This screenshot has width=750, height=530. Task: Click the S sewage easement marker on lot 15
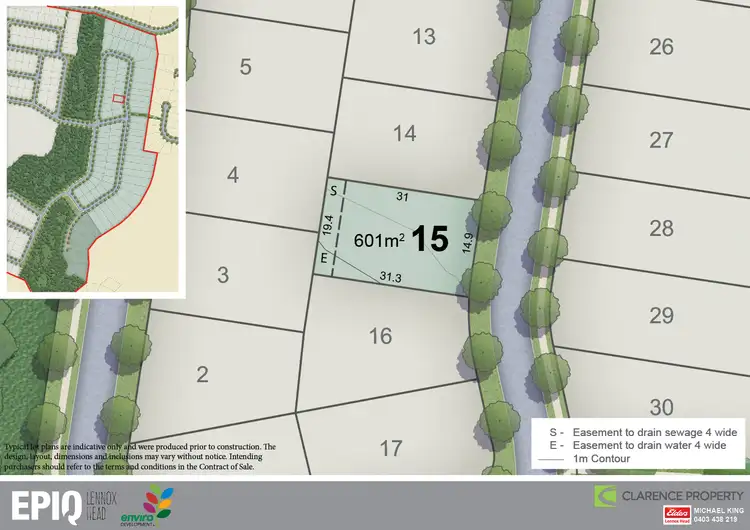[333, 190]
